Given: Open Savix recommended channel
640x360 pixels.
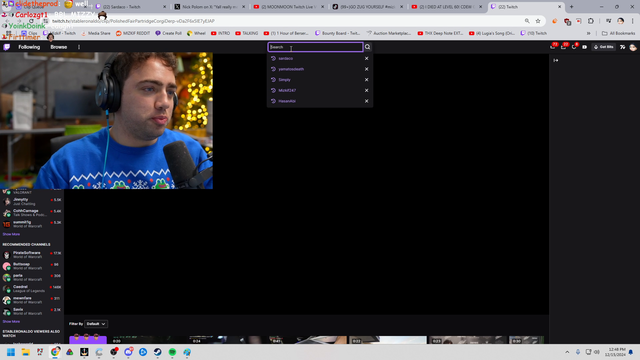Looking at the screenshot, I should [32, 311].
